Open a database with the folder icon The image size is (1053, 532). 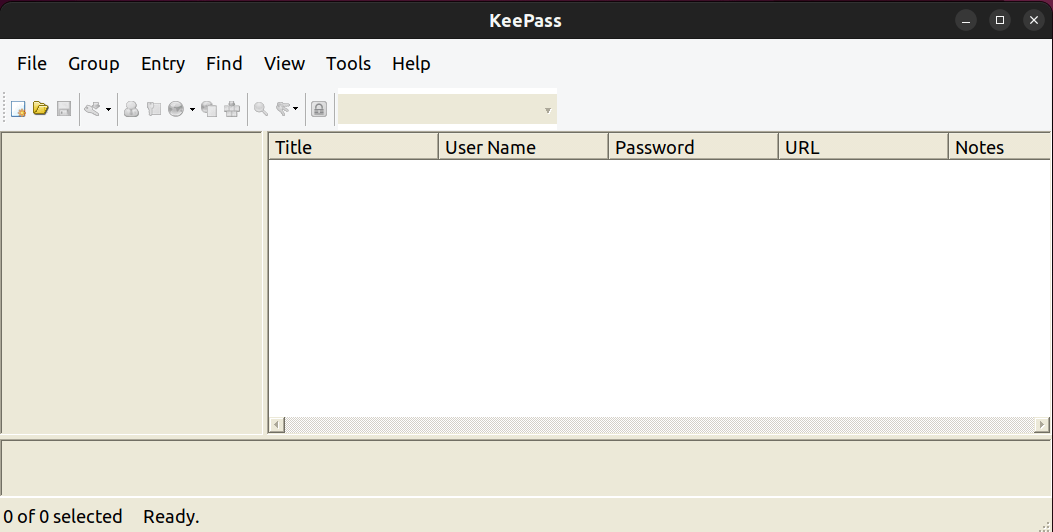pyautogui.click(x=41, y=109)
